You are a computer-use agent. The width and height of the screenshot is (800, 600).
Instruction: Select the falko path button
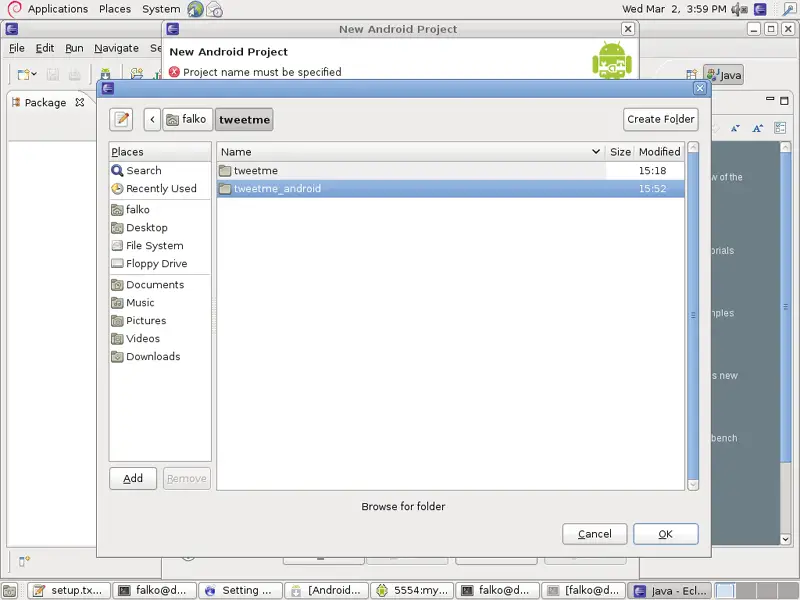click(x=187, y=119)
